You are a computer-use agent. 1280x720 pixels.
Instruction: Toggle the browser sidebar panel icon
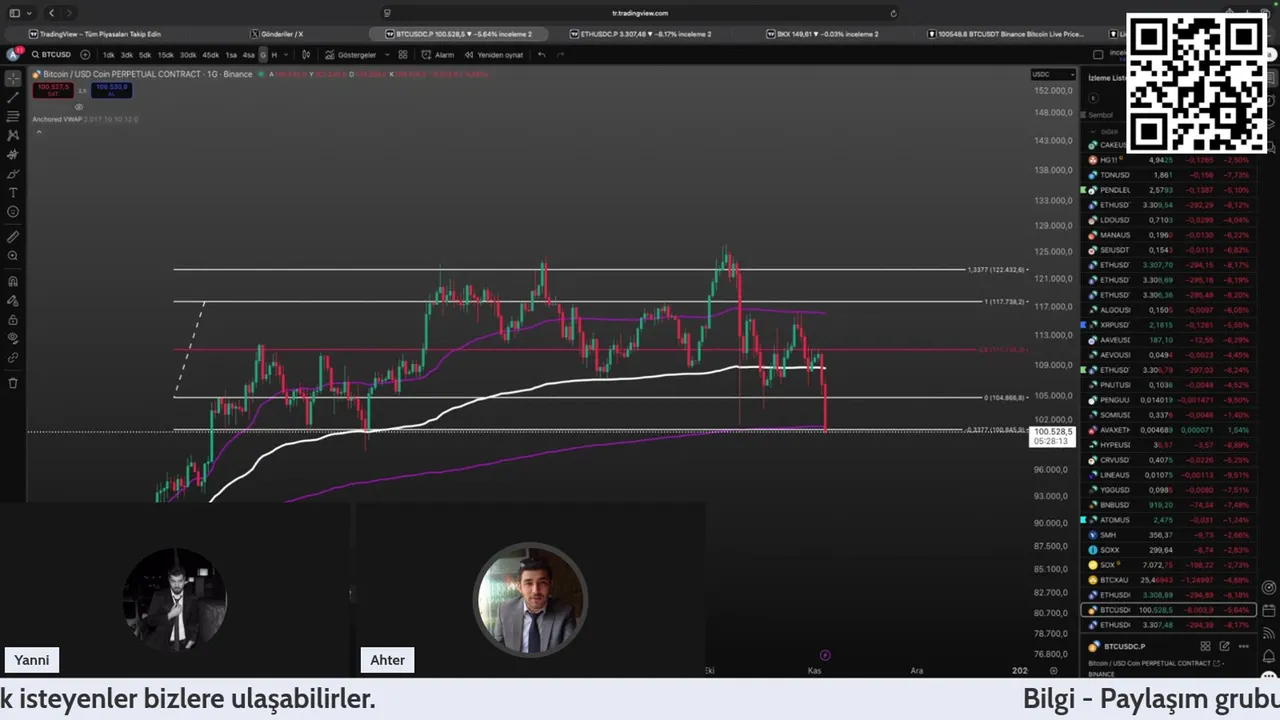pos(14,13)
